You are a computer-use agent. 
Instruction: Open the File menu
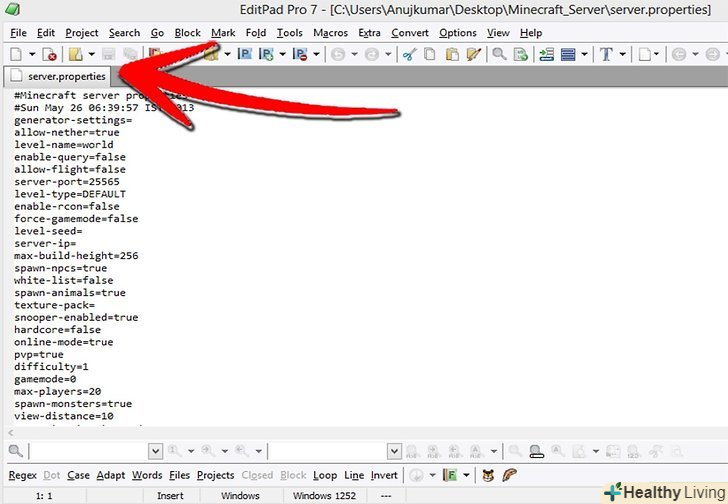[18, 33]
